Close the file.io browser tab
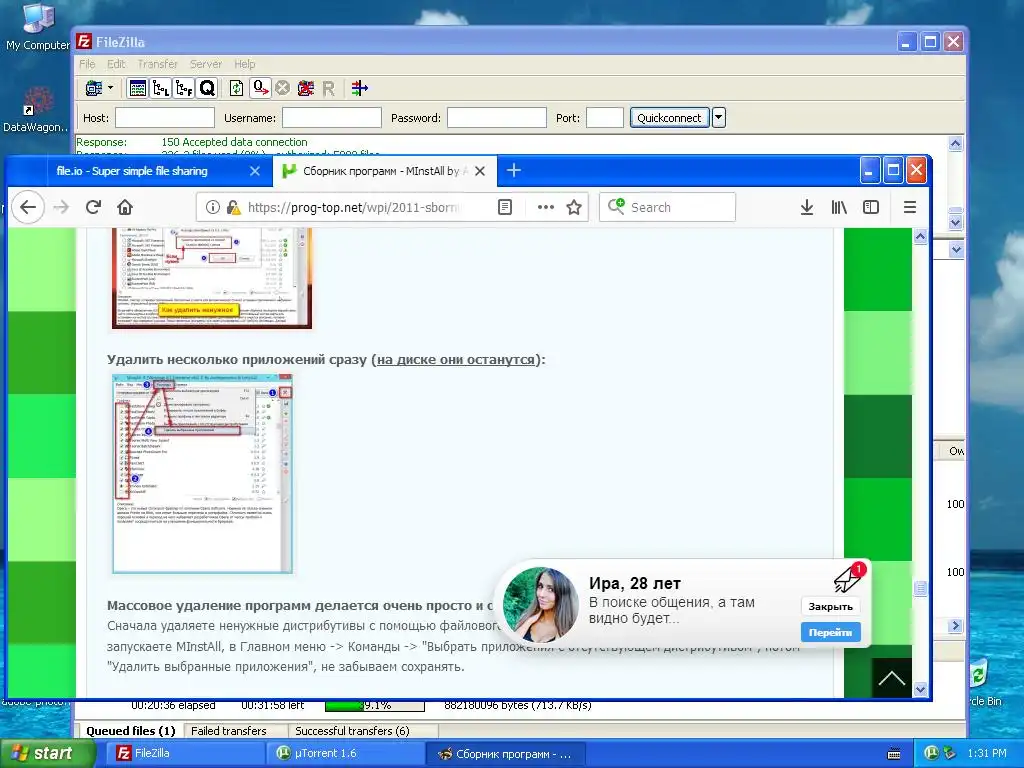The image size is (1024, 768). coord(255,171)
